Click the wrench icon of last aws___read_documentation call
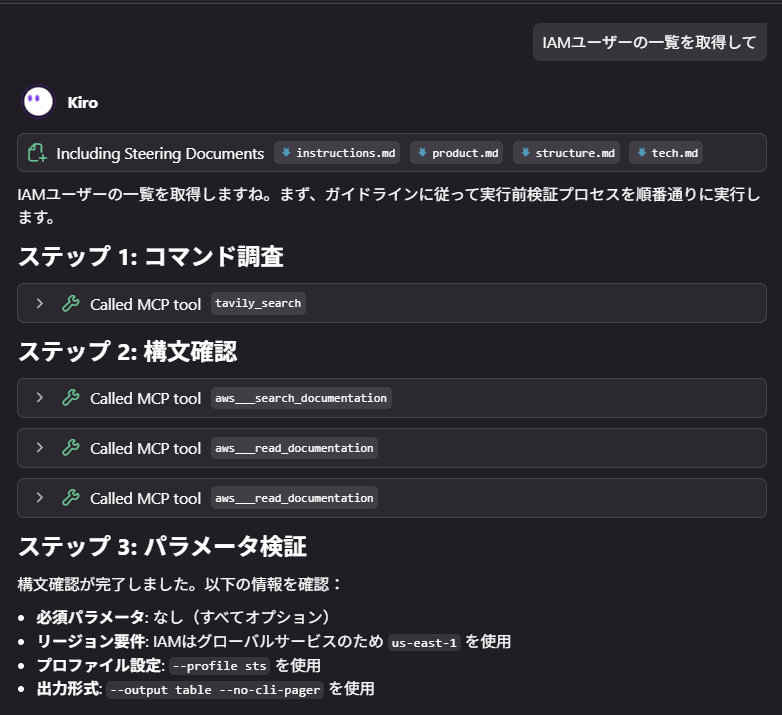The width and height of the screenshot is (782, 715). [x=71, y=498]
